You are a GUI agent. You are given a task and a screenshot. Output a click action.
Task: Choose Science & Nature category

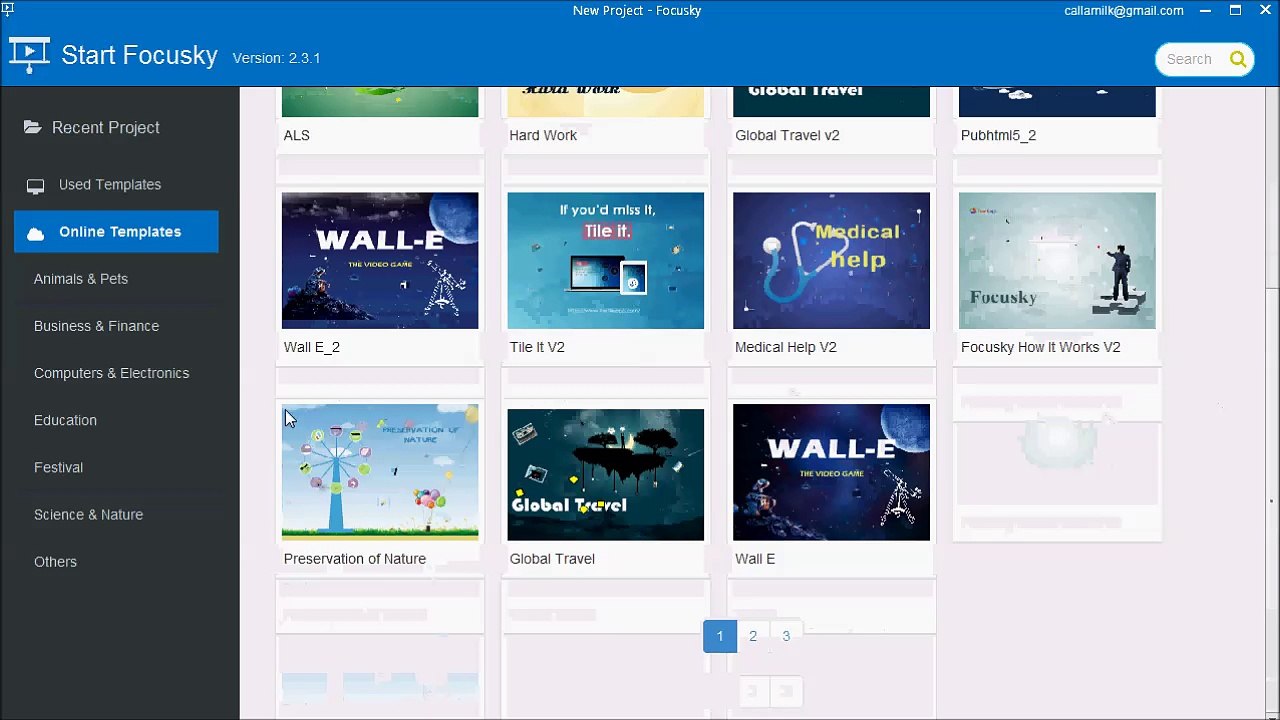click(88, 514)
